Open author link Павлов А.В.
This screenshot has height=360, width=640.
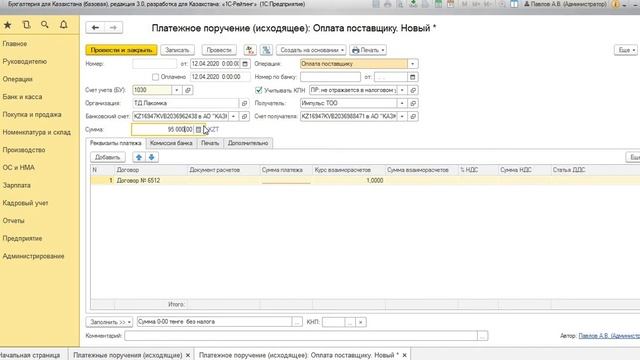coord(609,336)
